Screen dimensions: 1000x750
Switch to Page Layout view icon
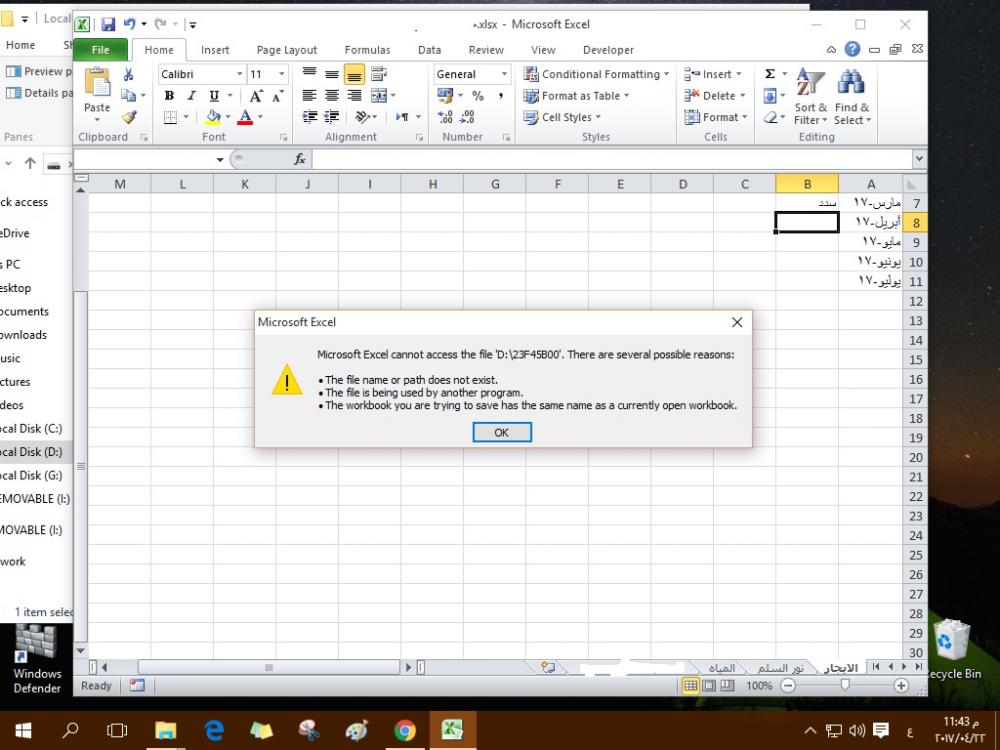tap(709, 686)
